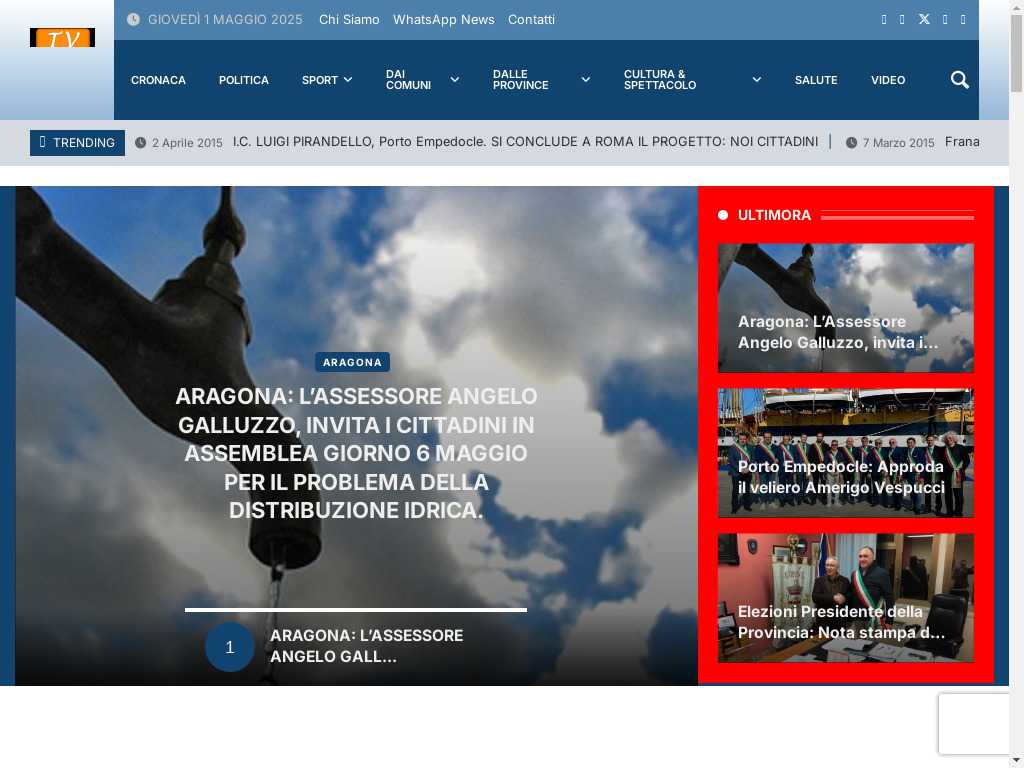Open the Salute section
Screen dimensions: 1024x768
coord(816,80)
